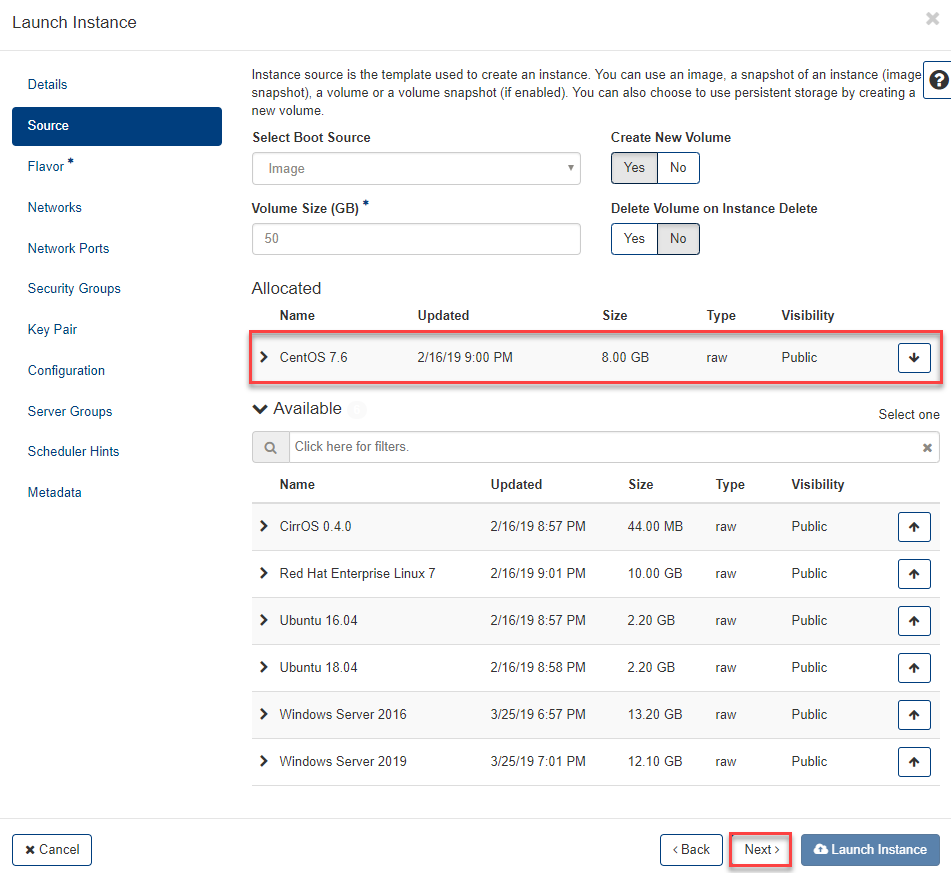Image resolution: width=951 pixels, height=873 pixels.
Task: Click the Volume Size input field
Action: (x=416, y=239)
